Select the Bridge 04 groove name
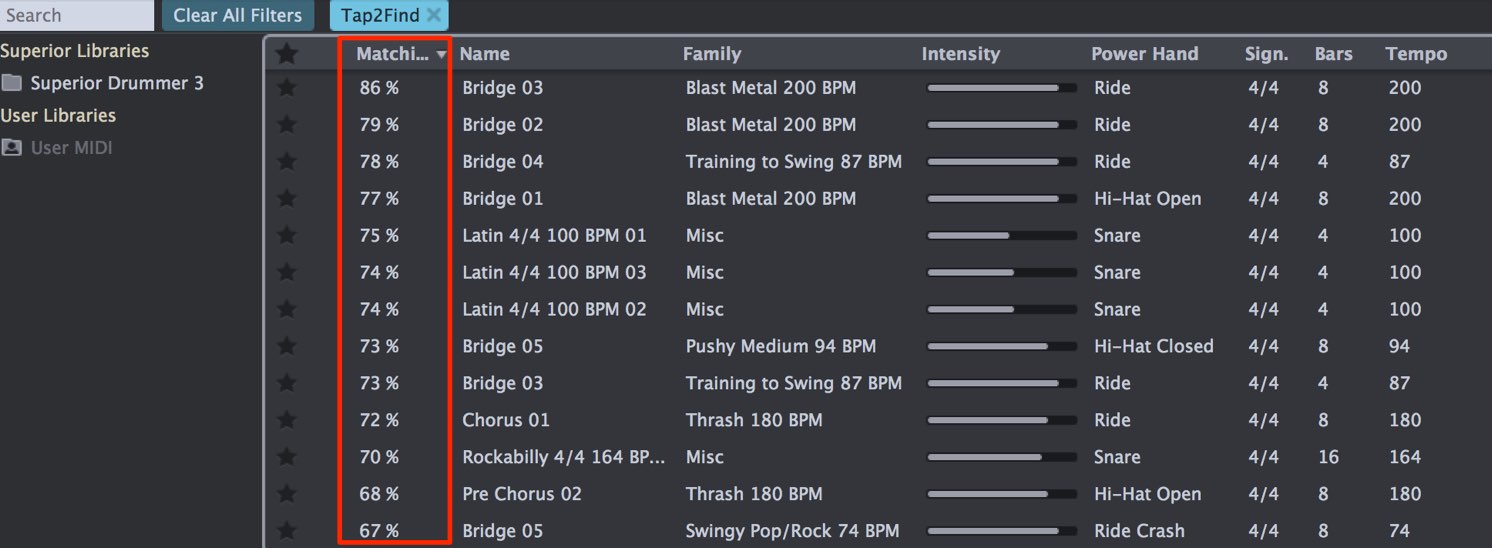1492x548 pixels. coord(503,162)
